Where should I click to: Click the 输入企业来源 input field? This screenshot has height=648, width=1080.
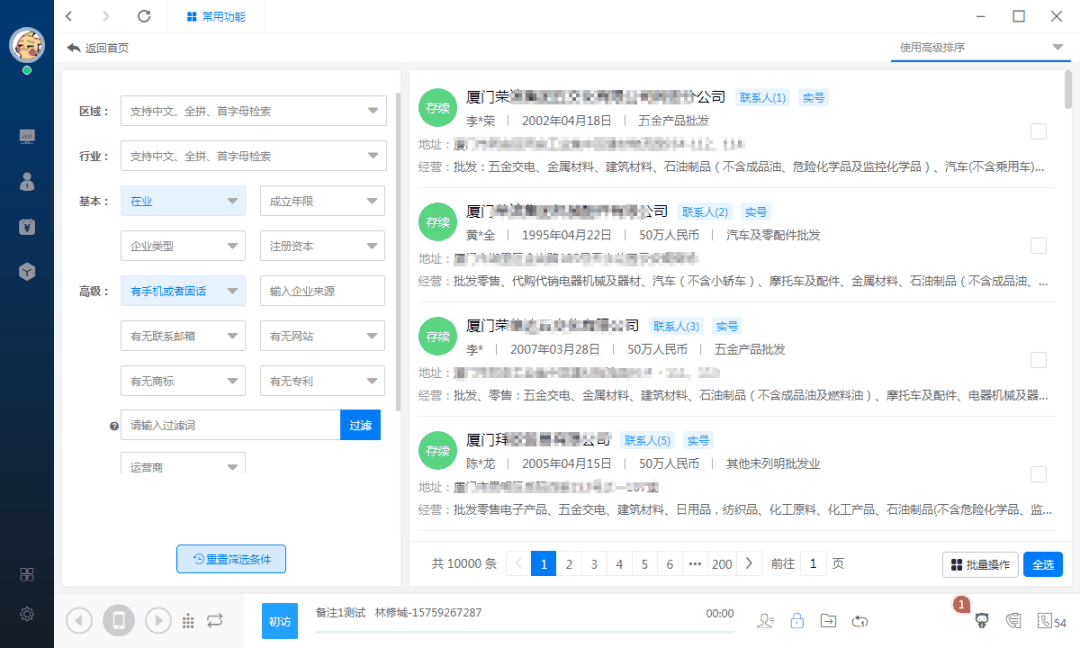pyautogui.click(x=322, y=291)
